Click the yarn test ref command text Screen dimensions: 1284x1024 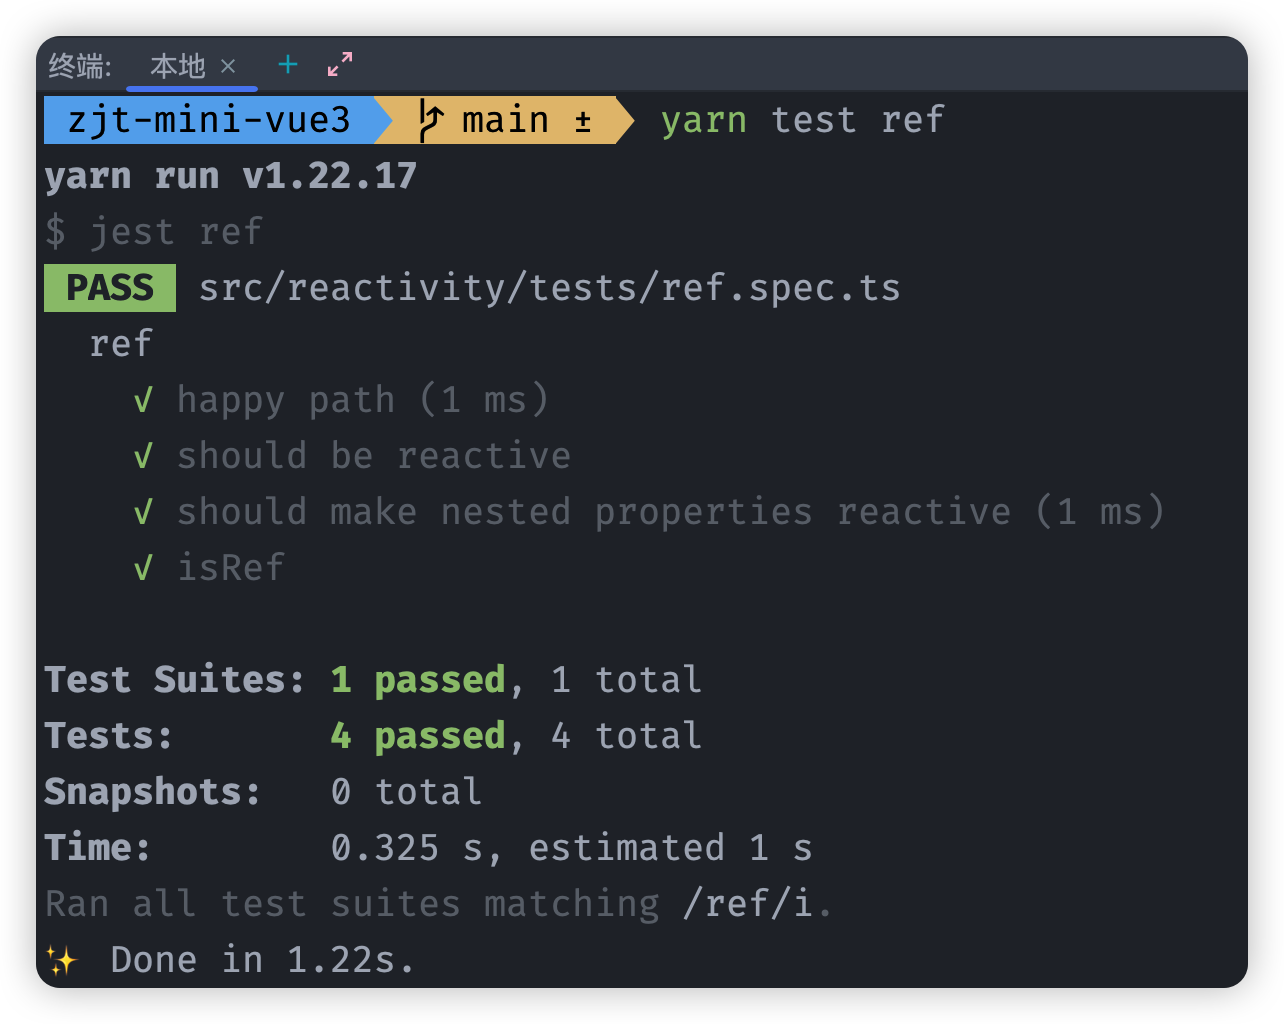point(802,120)
